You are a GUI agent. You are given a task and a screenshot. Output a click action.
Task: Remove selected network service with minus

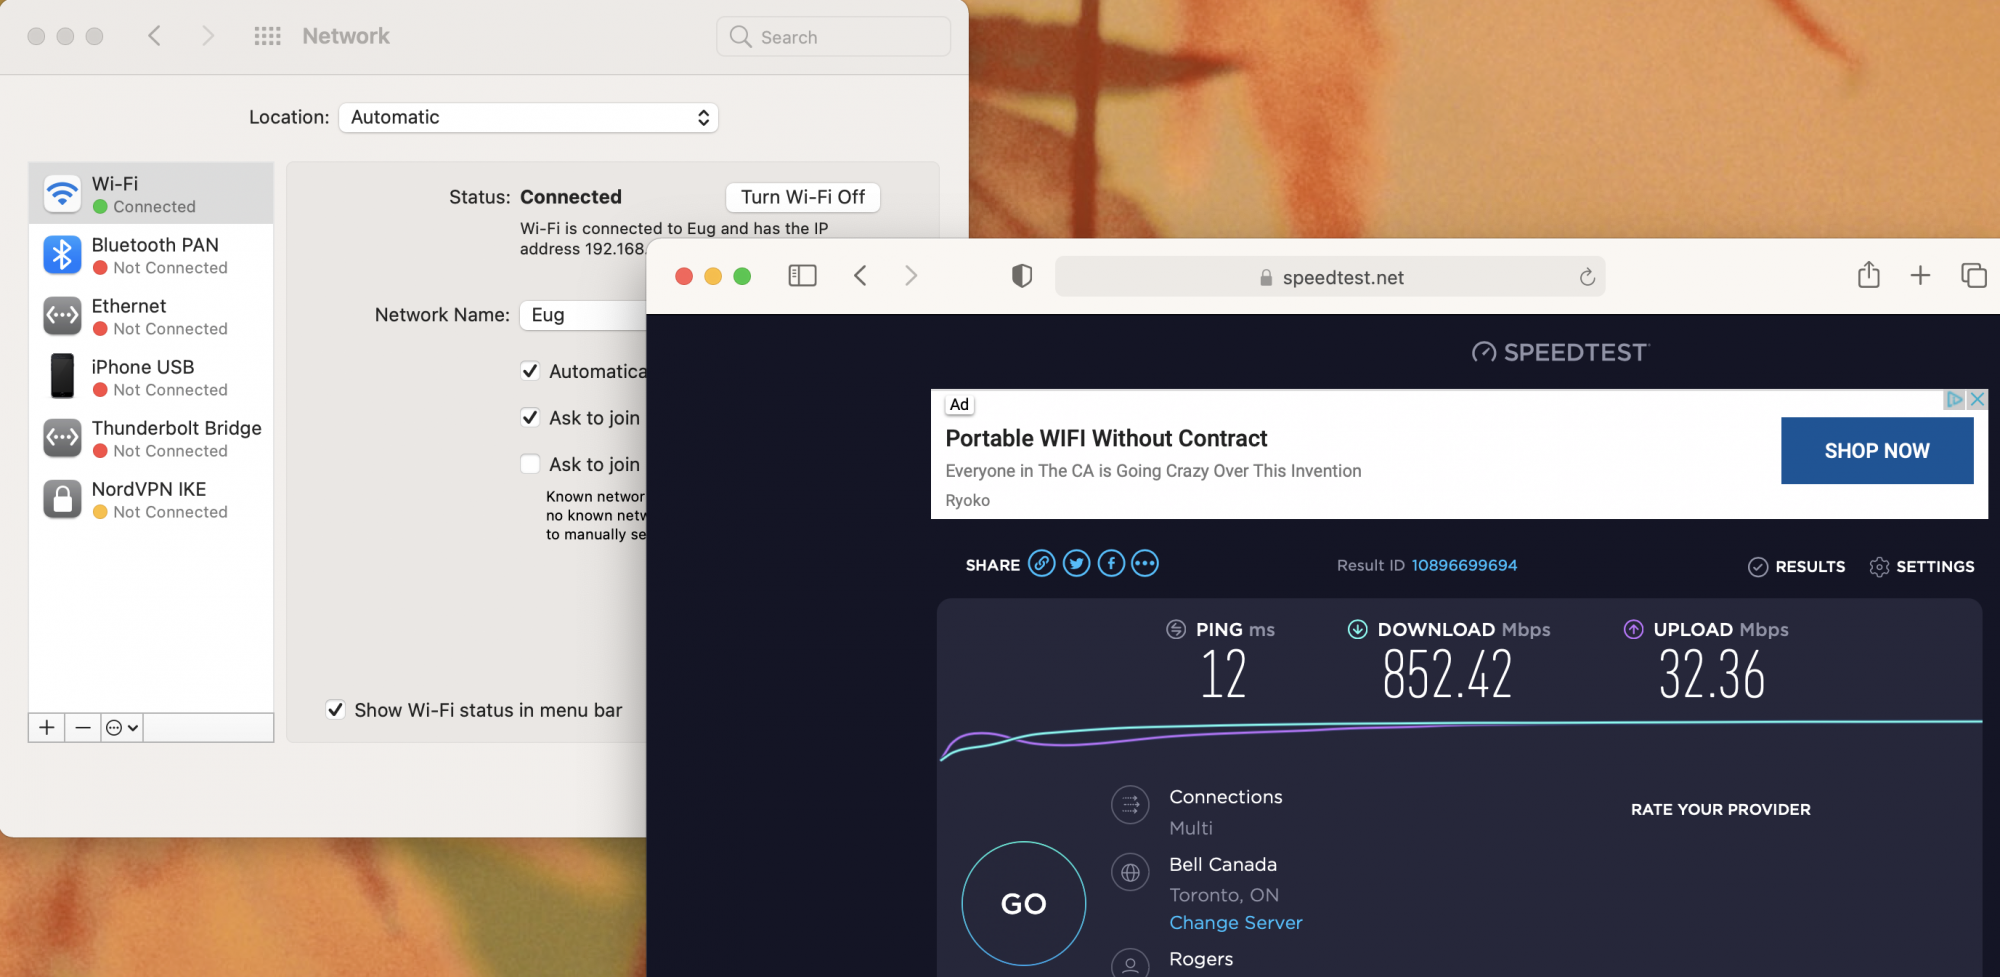83,727
